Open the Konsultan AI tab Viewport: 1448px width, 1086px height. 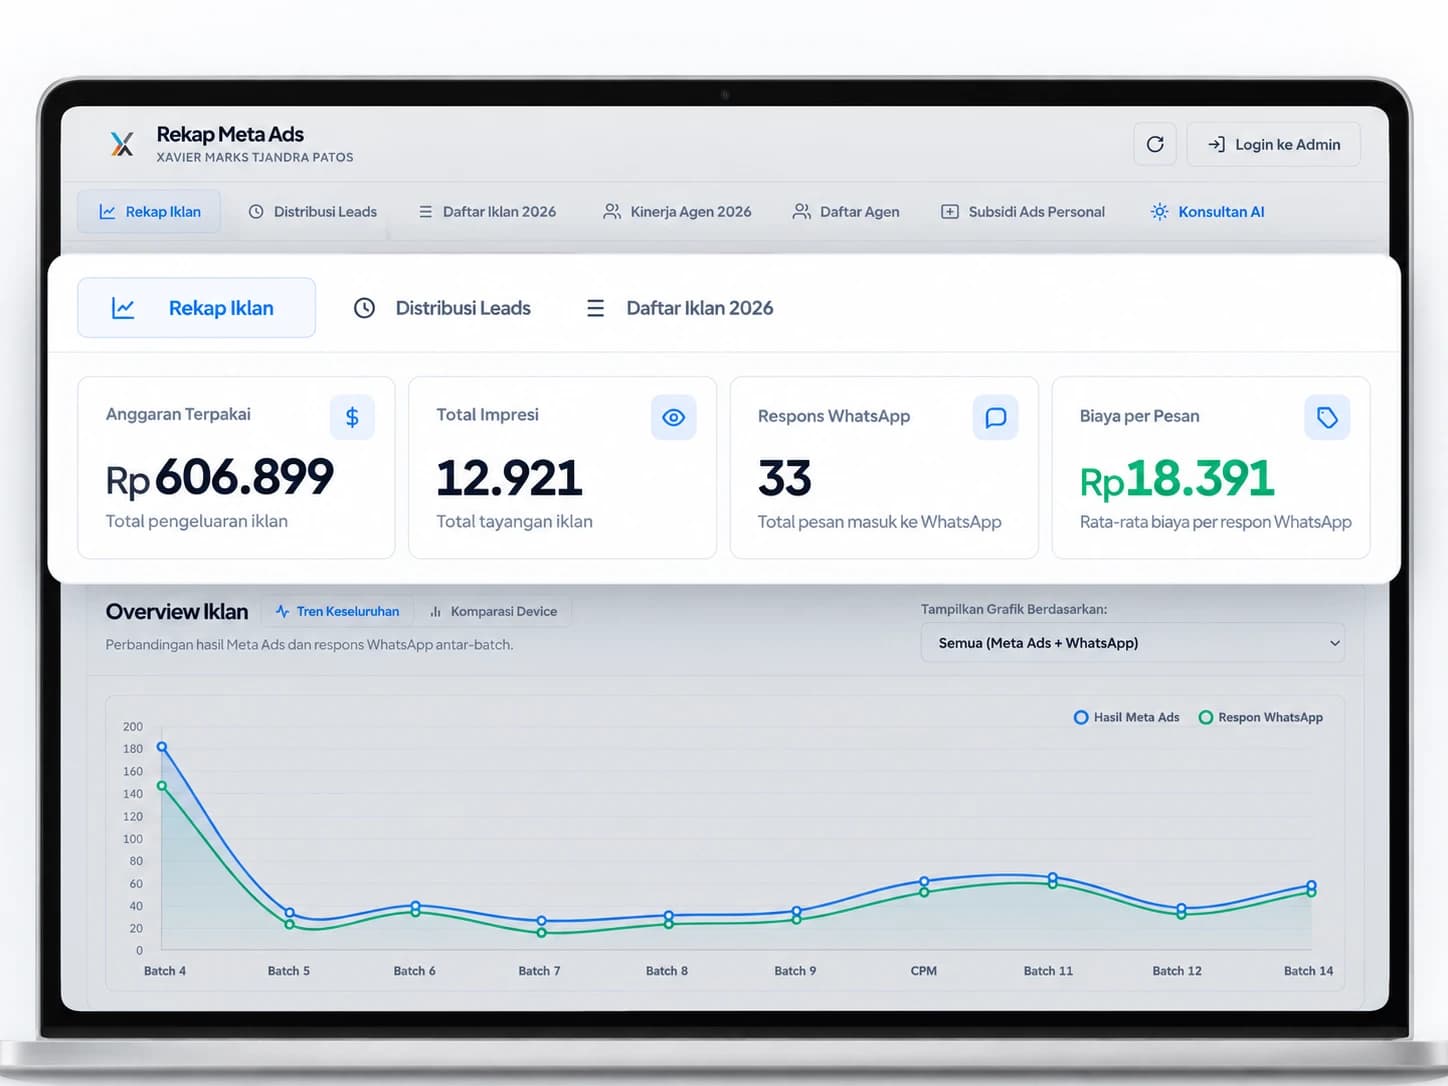[1208, 212]
